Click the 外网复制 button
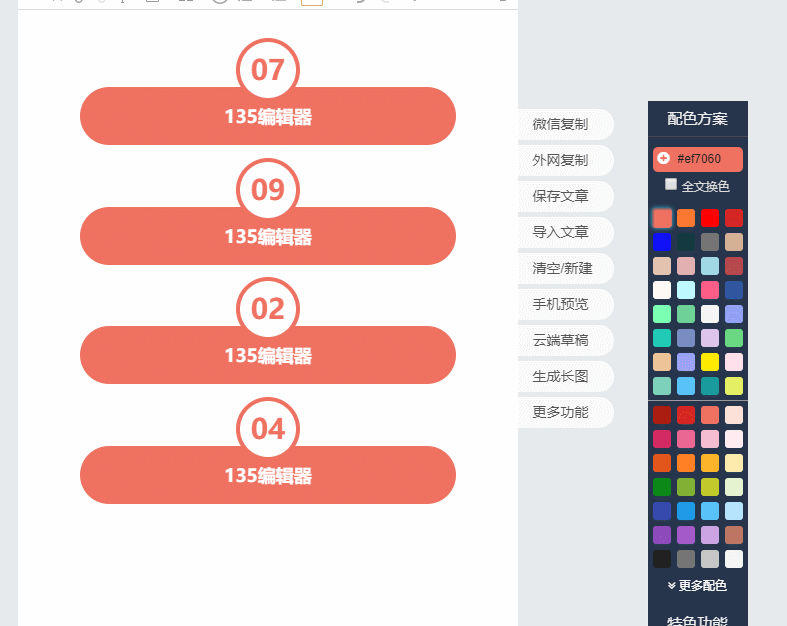Screen dimensions: 787x626 click(x=561, y=160)
